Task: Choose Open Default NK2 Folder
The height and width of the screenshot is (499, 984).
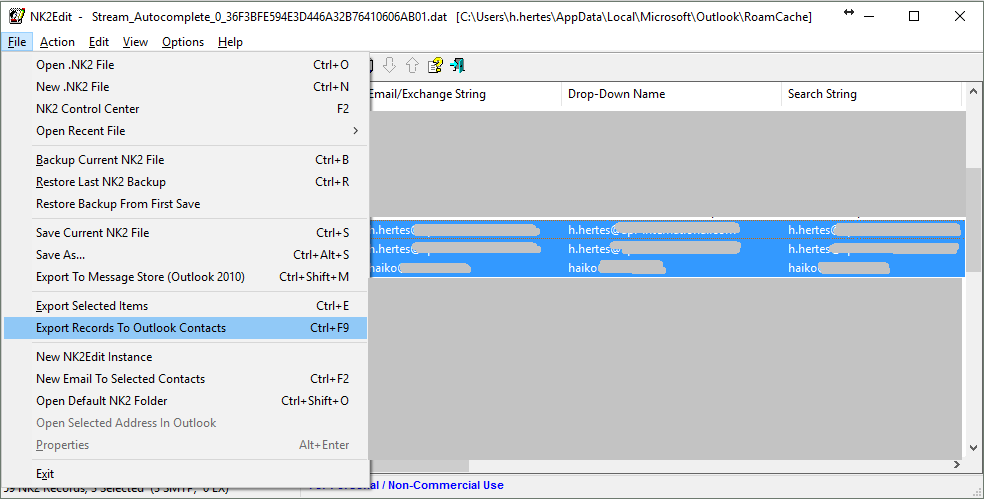Action: [185, 400]
